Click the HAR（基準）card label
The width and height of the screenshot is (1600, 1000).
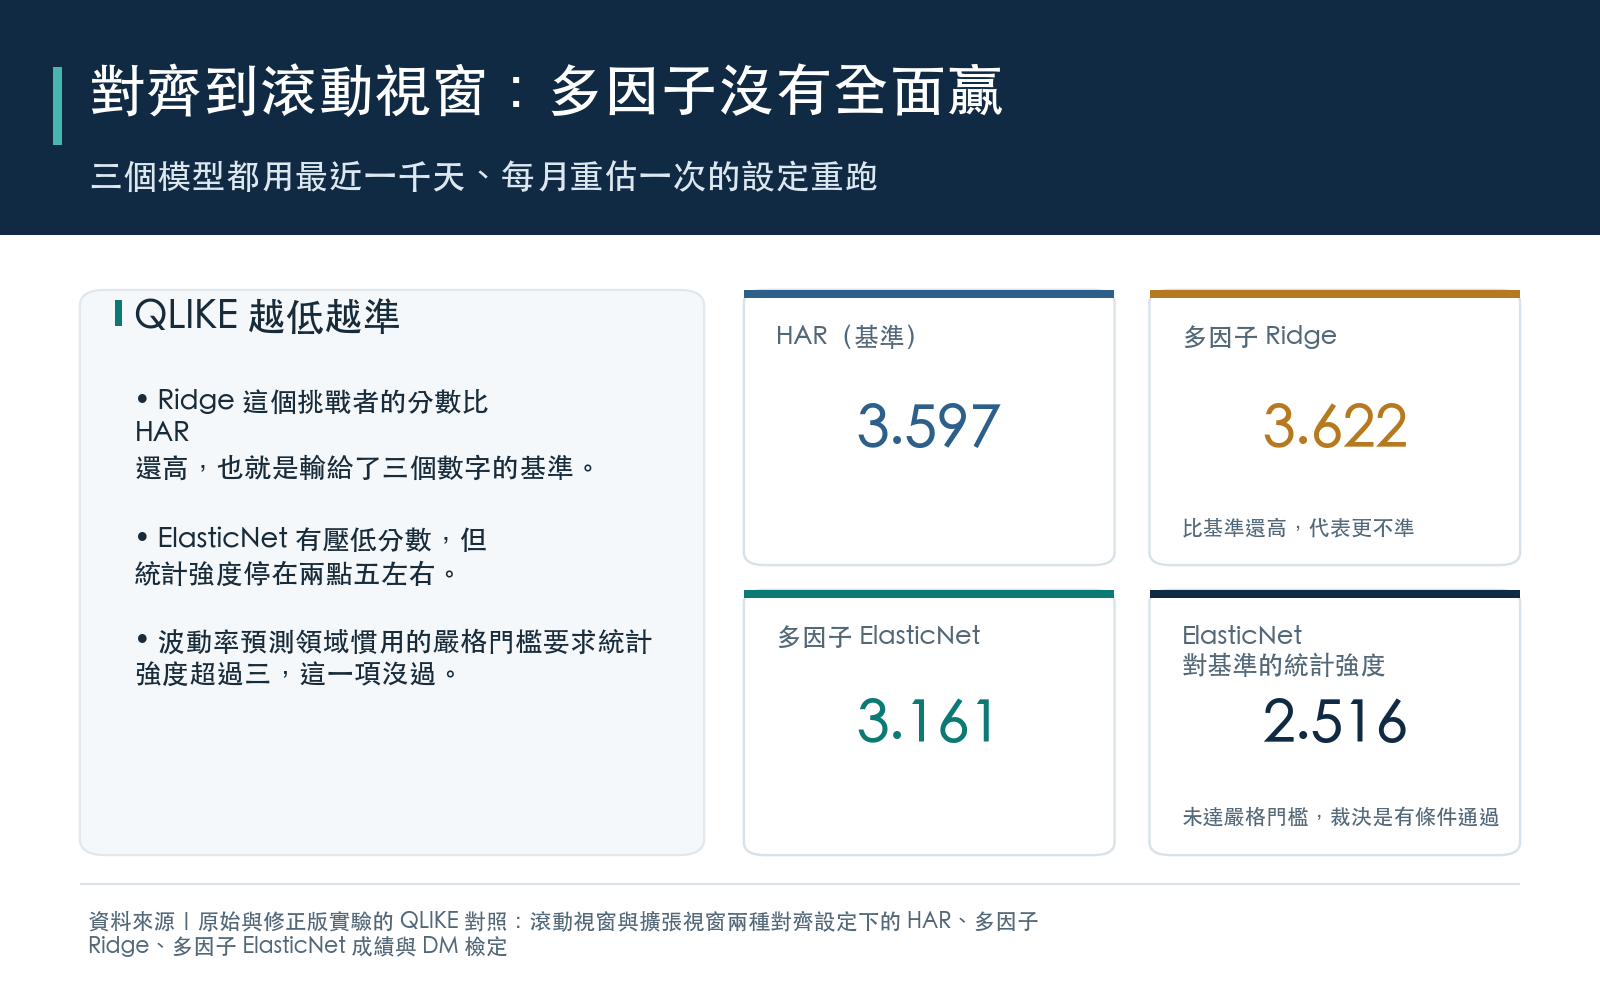pyautogui.click(x=847, y=336)
